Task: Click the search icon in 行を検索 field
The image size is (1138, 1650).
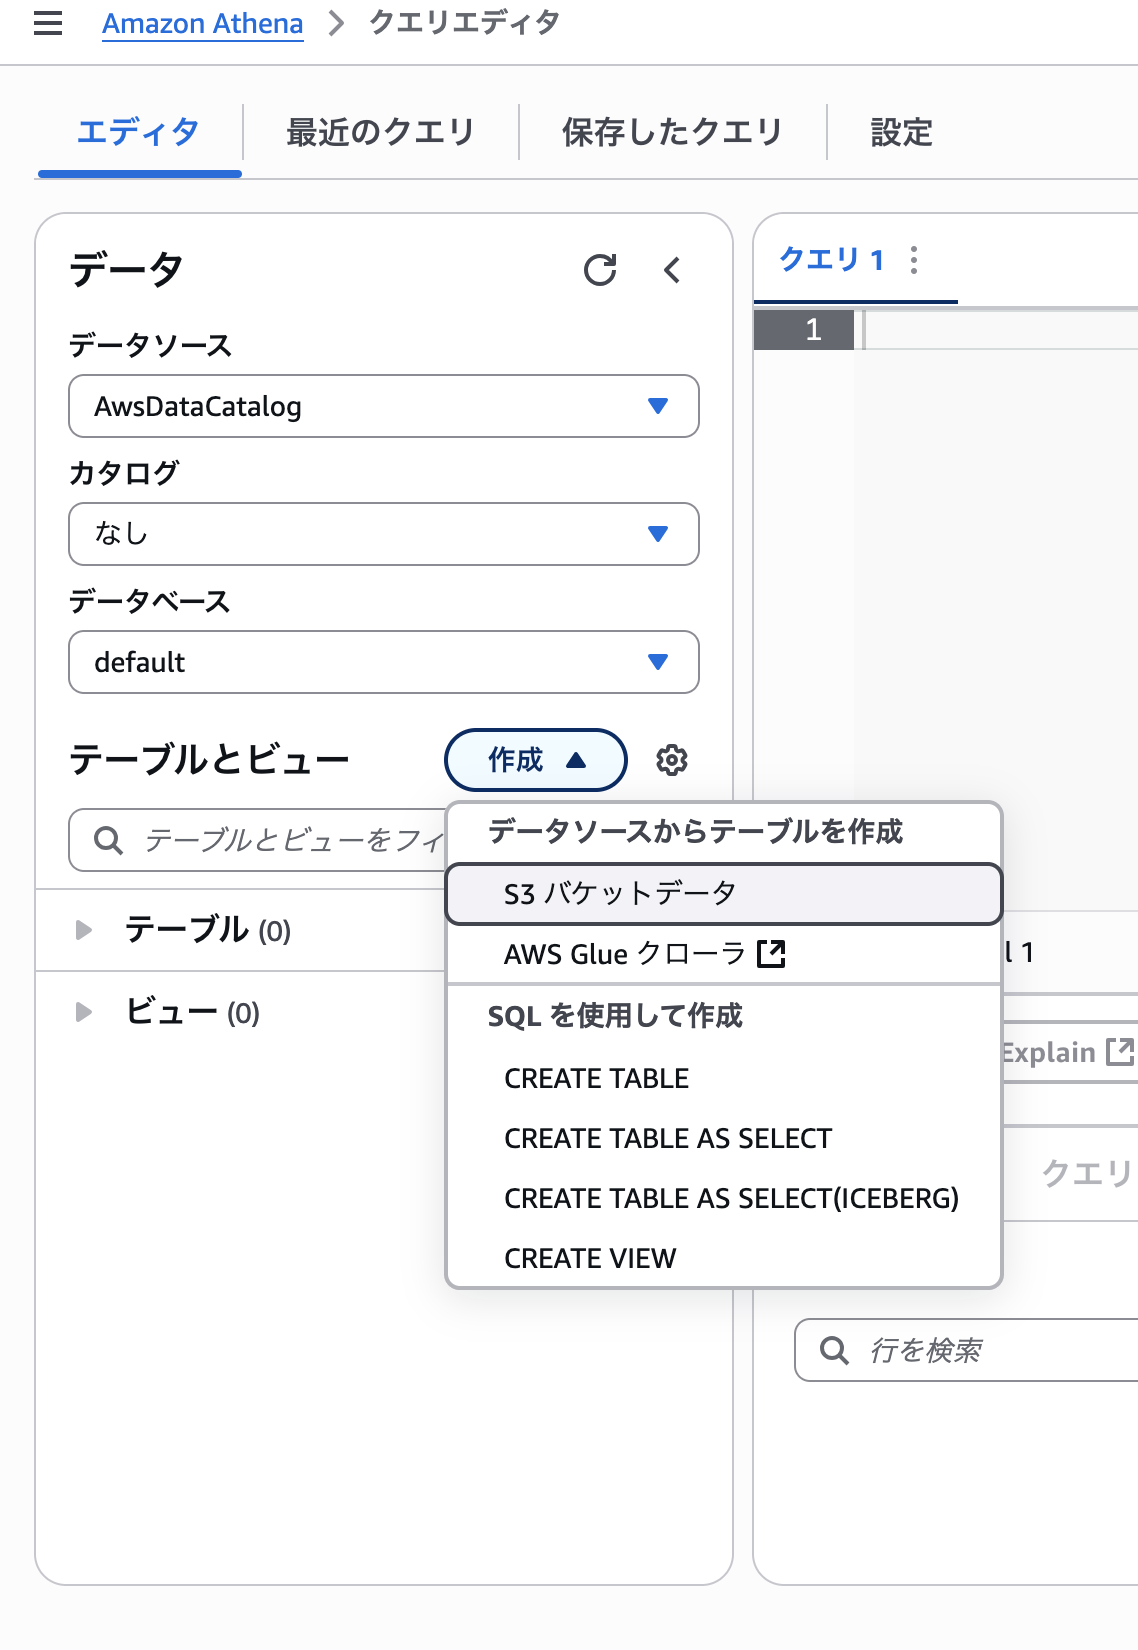Action: click(x=834, y=1350)
